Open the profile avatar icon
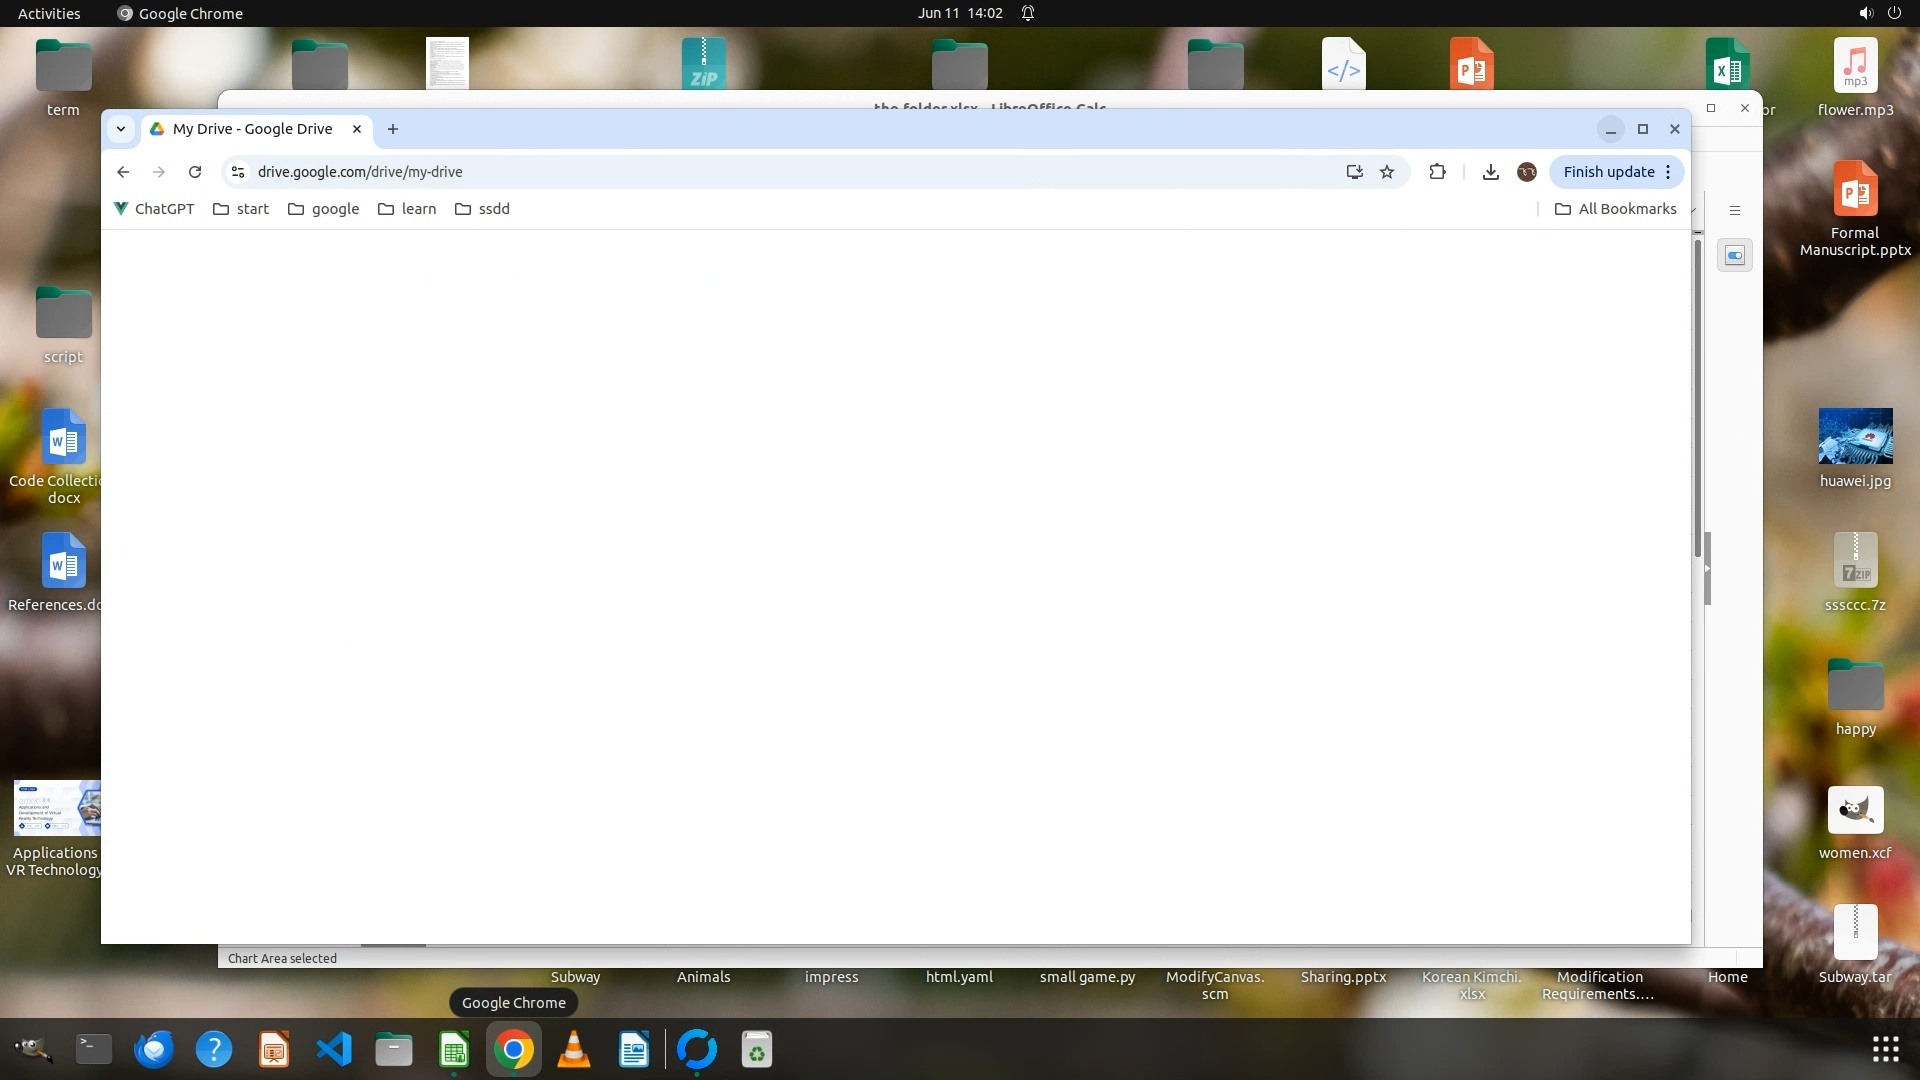The width and height of the screenshot is (1920, 1080). (1526, 172)
